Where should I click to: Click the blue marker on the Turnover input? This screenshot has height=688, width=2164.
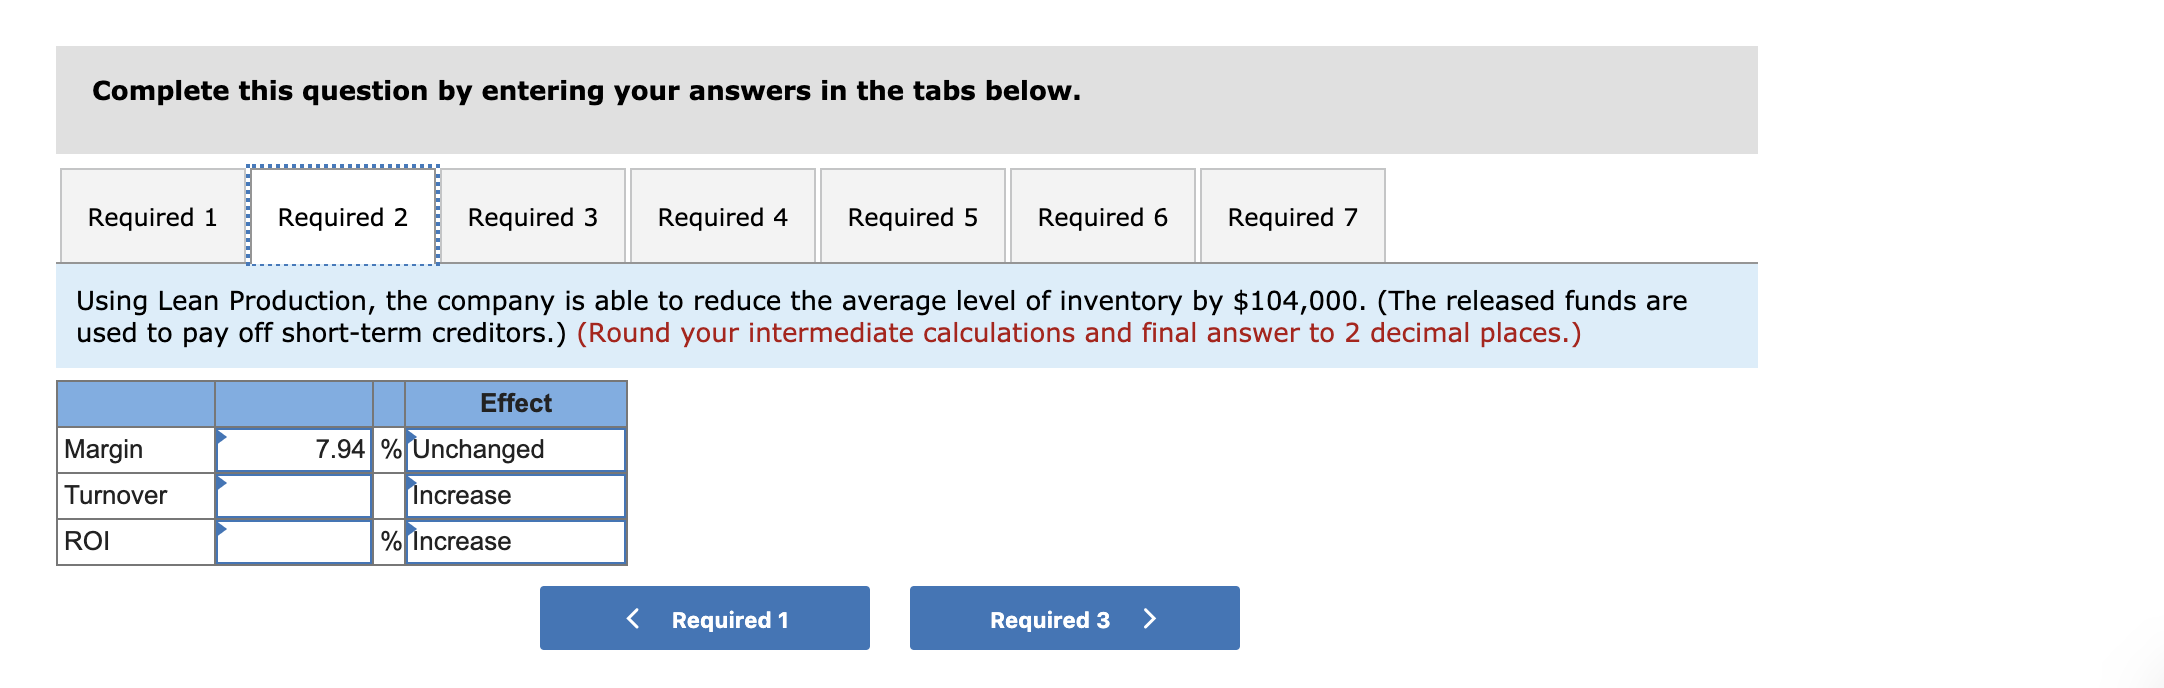tap(220, 483)
